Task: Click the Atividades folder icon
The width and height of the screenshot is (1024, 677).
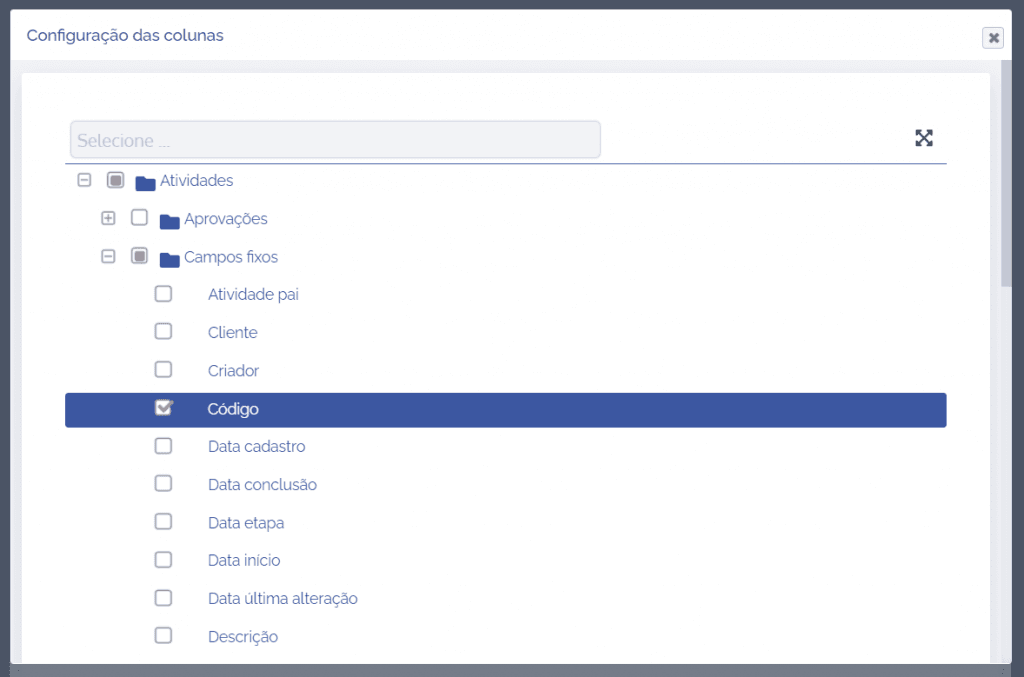Action: (145, 182)
